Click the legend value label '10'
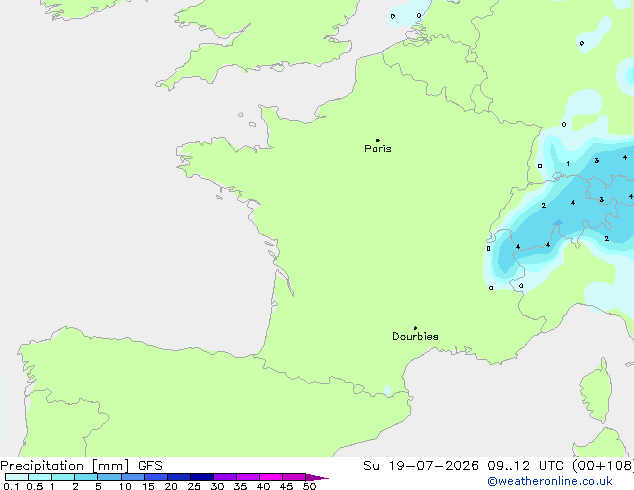Image resolution: width=634 pixels, height=490 pixels. click(x=125, y=486)
